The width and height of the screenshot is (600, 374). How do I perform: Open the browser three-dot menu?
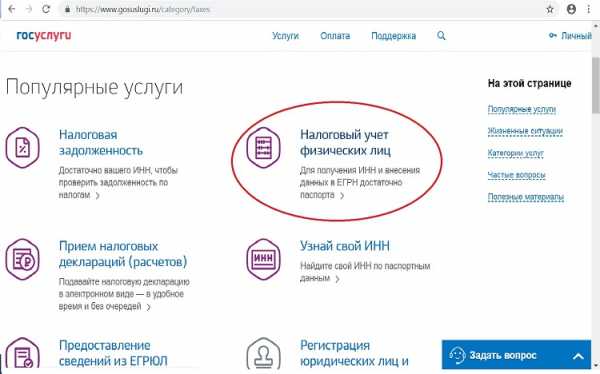(589, 9)
